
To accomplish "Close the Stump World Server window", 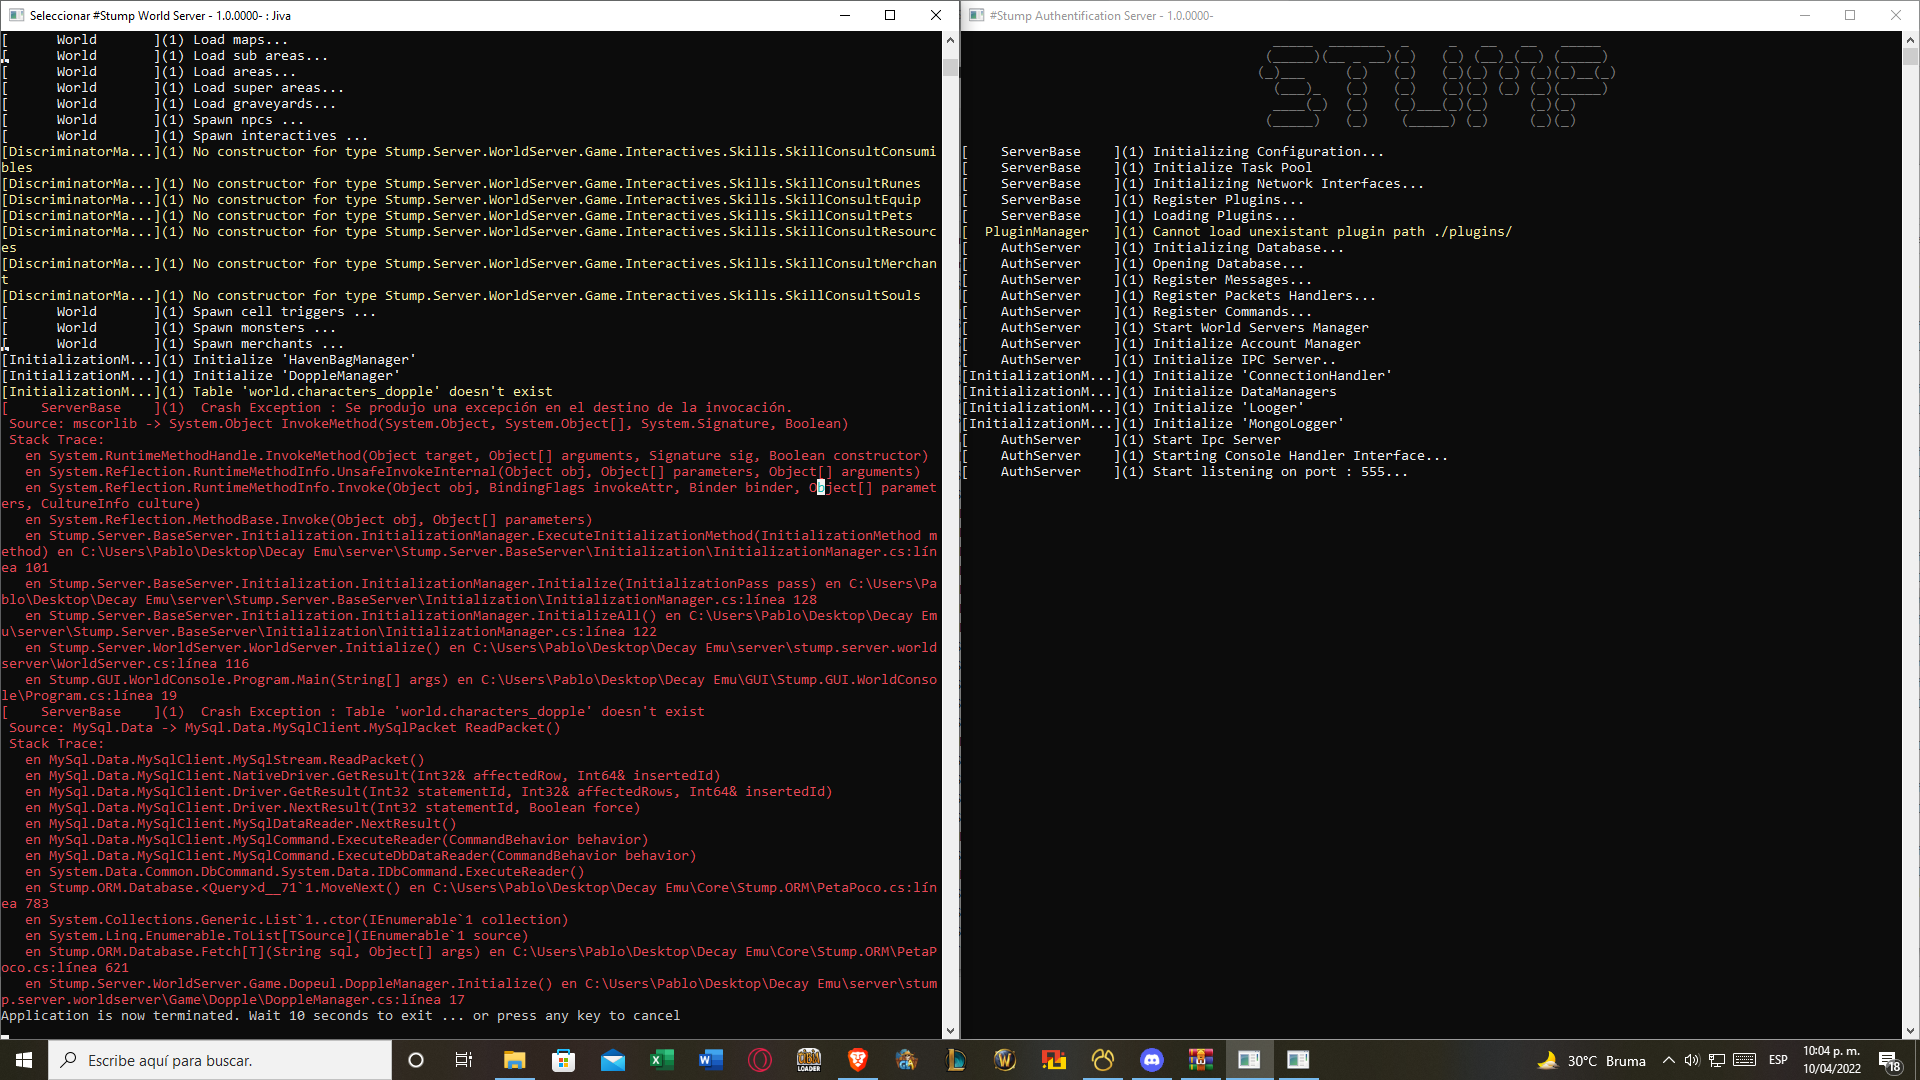I will coord(936,15).
